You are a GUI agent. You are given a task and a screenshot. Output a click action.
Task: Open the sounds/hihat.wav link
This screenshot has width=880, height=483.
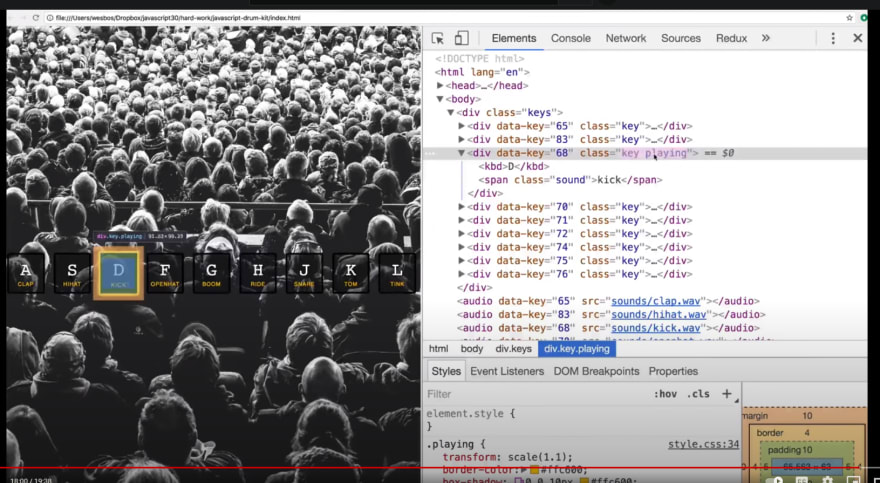(x=659, y=315)
